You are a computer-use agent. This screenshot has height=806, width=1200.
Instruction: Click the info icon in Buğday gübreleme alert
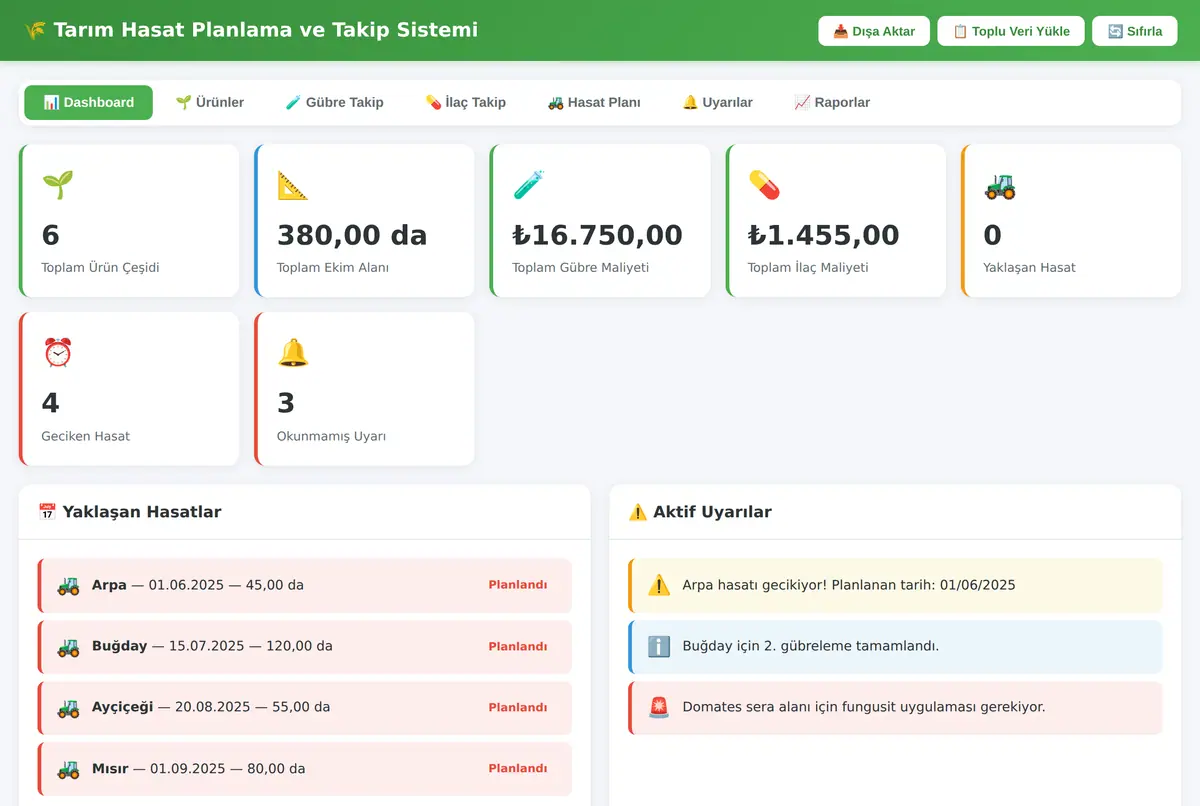point(659,646)
